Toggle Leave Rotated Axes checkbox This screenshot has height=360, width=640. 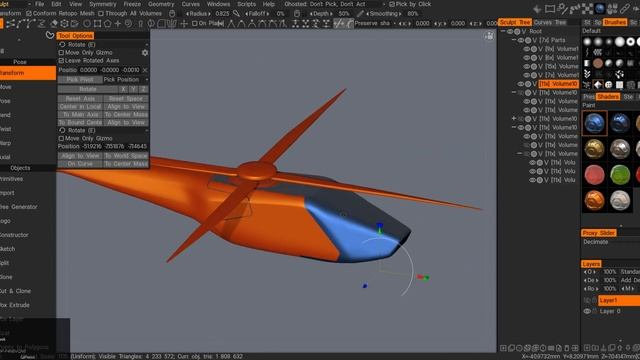click(61, 60)
